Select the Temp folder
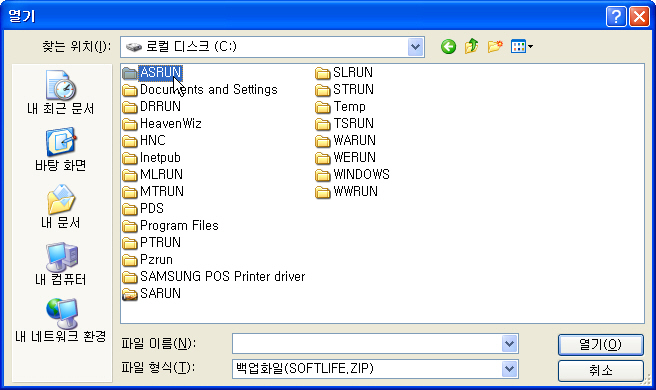The height and width of the screenshot is (390, 656). (340, 107)
